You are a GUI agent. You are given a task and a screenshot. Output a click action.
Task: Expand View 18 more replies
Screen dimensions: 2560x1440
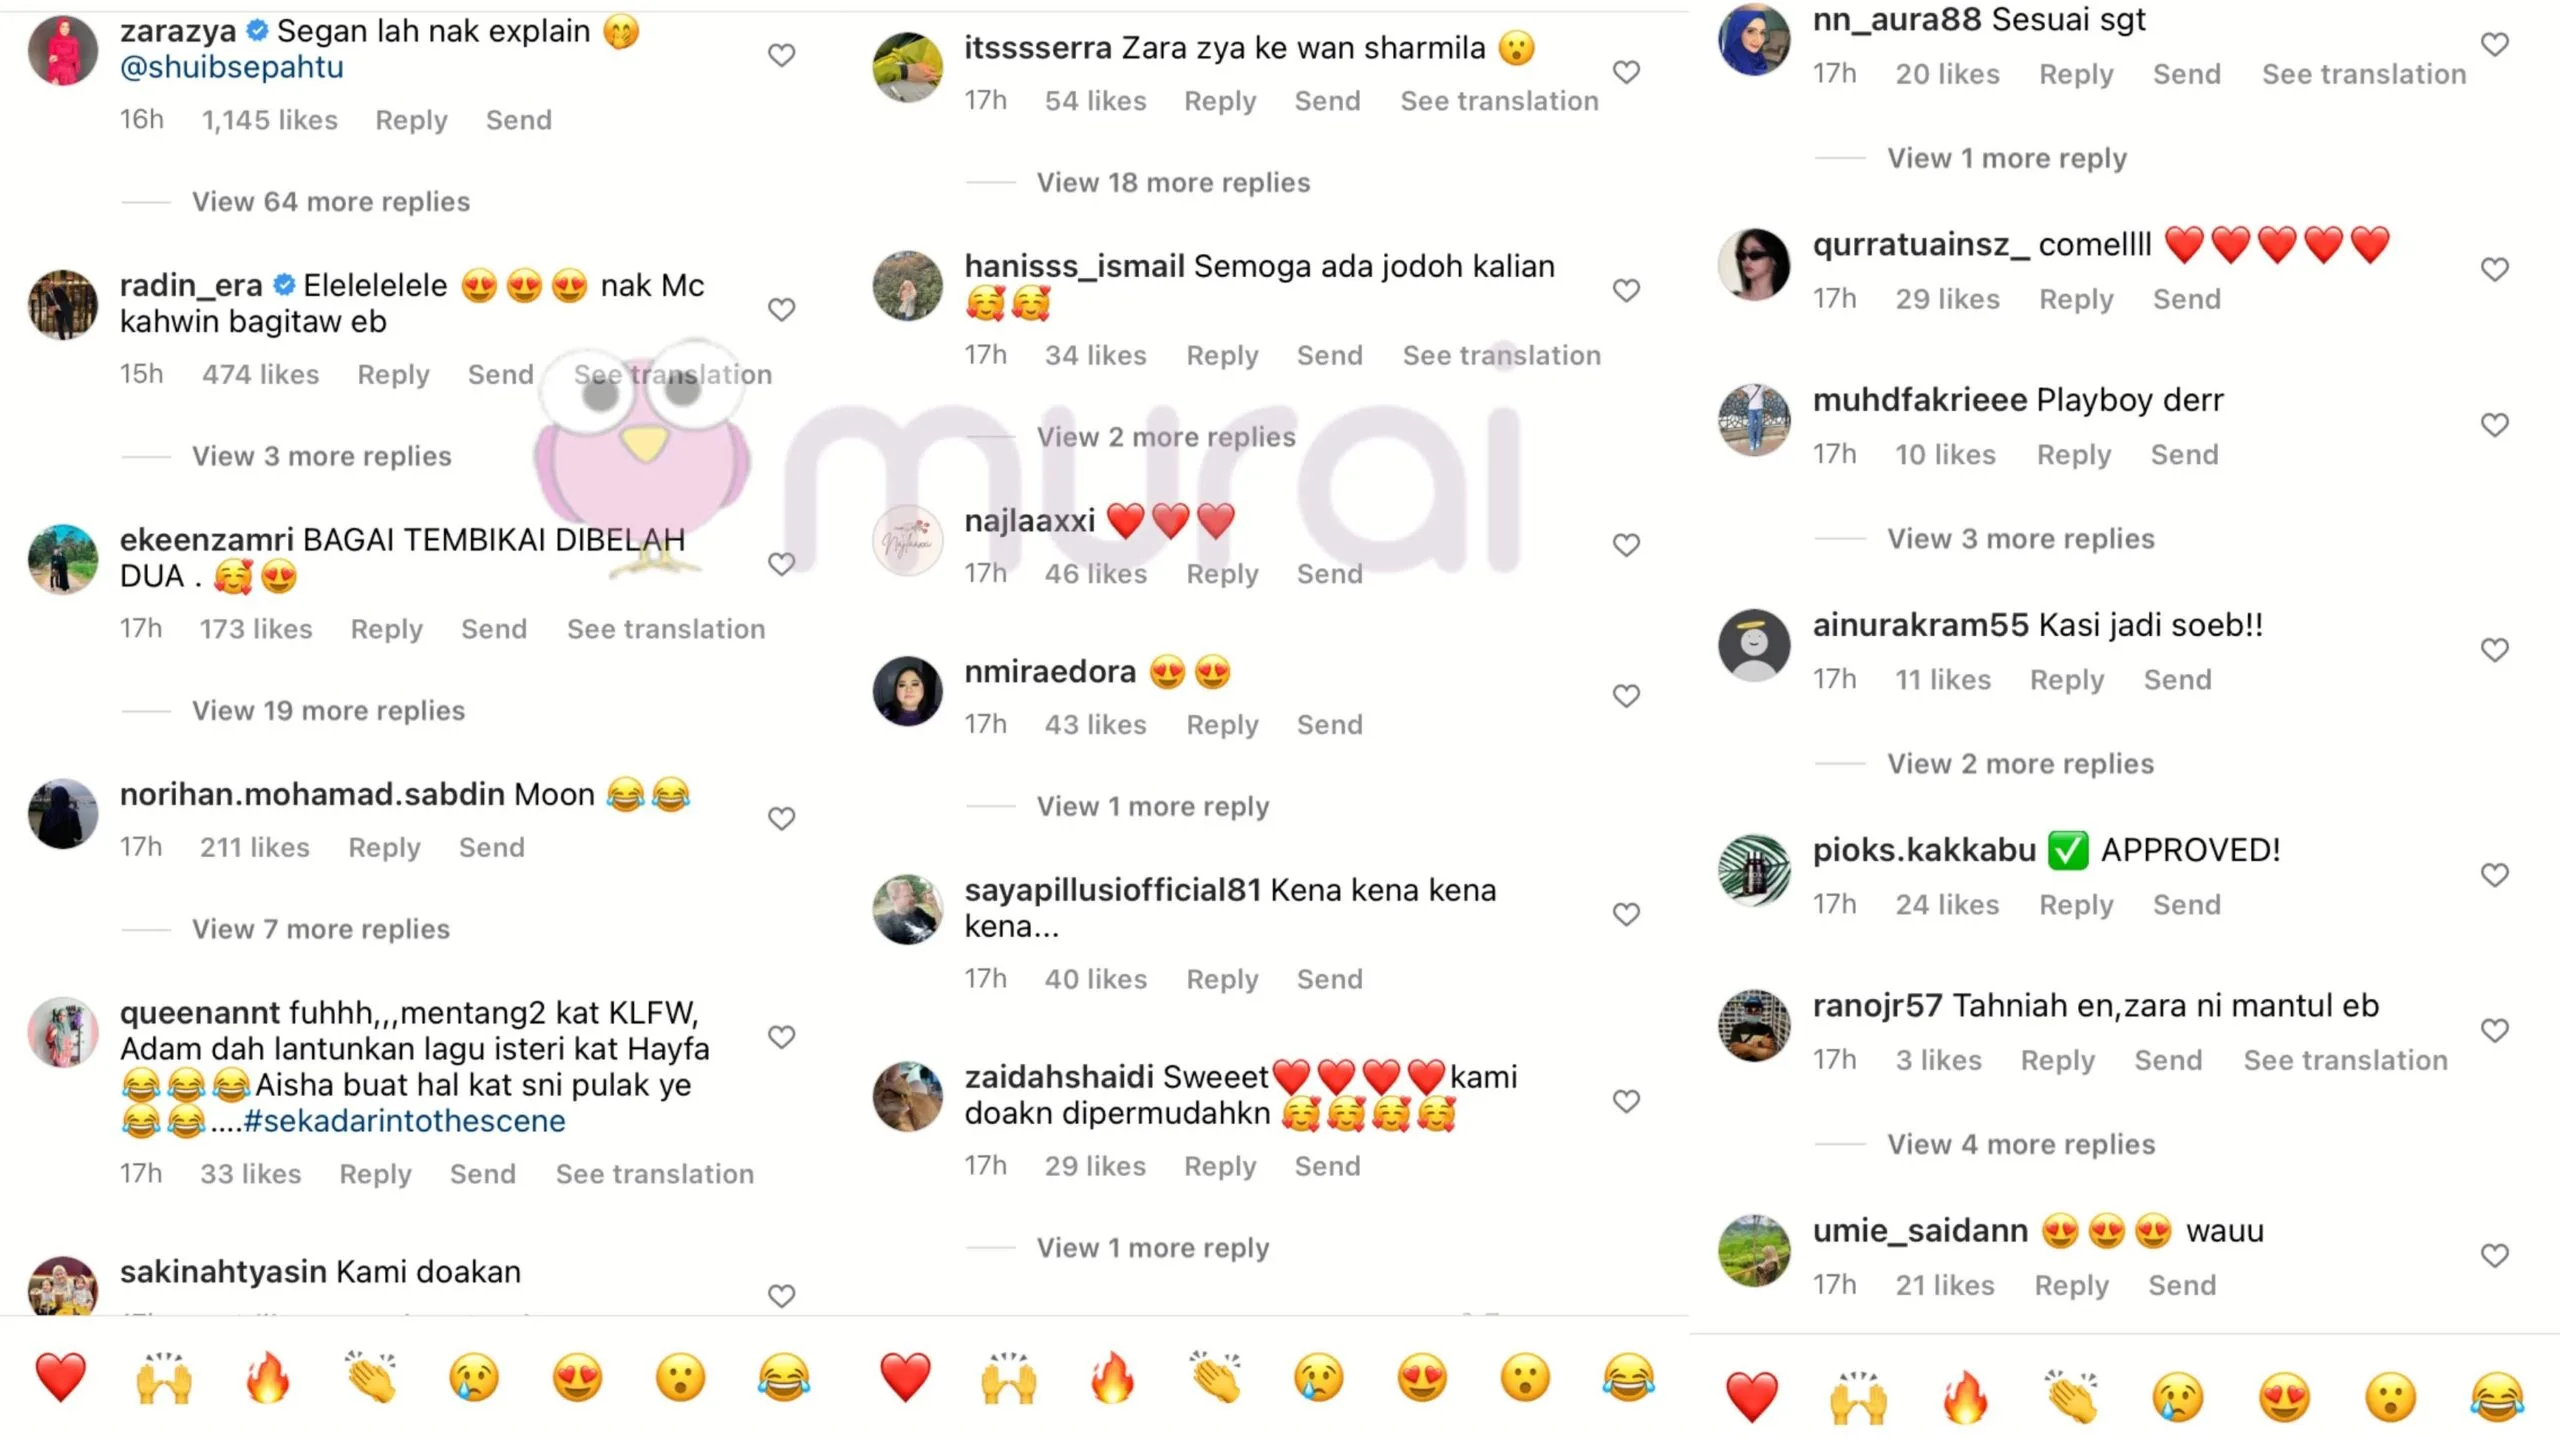pos(1173,183)
